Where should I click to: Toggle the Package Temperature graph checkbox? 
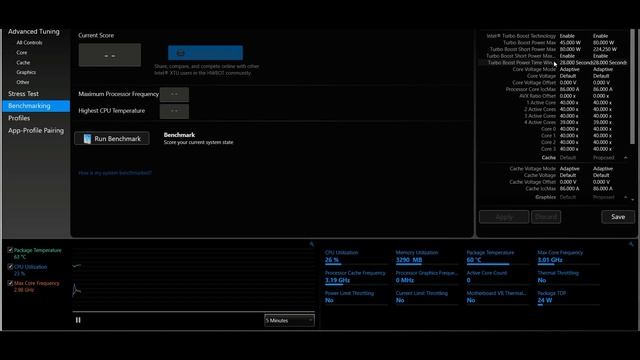point(10,250)
